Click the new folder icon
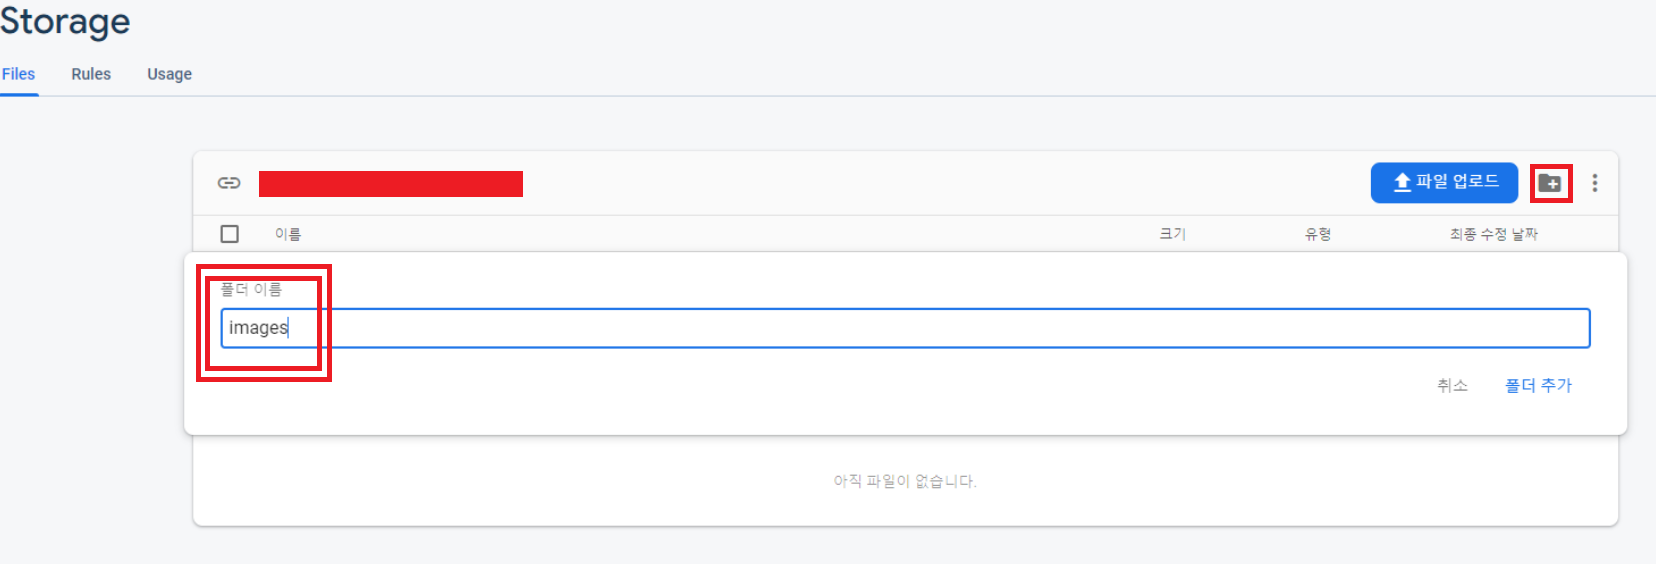The width and height of the screenshot is (1656, 564). coord(1550,183)
